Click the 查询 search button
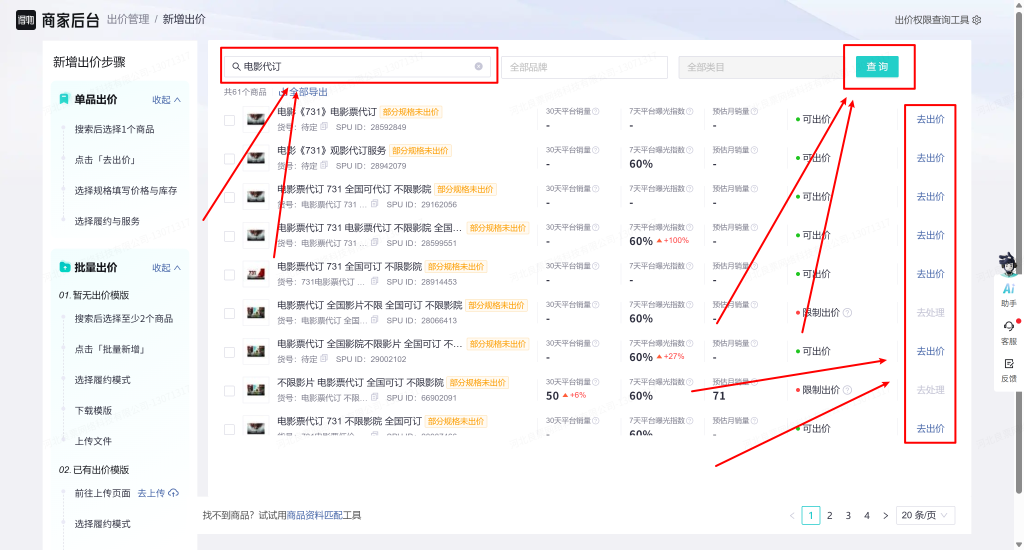Screen dimensions: 1024x550 point(877,67)
